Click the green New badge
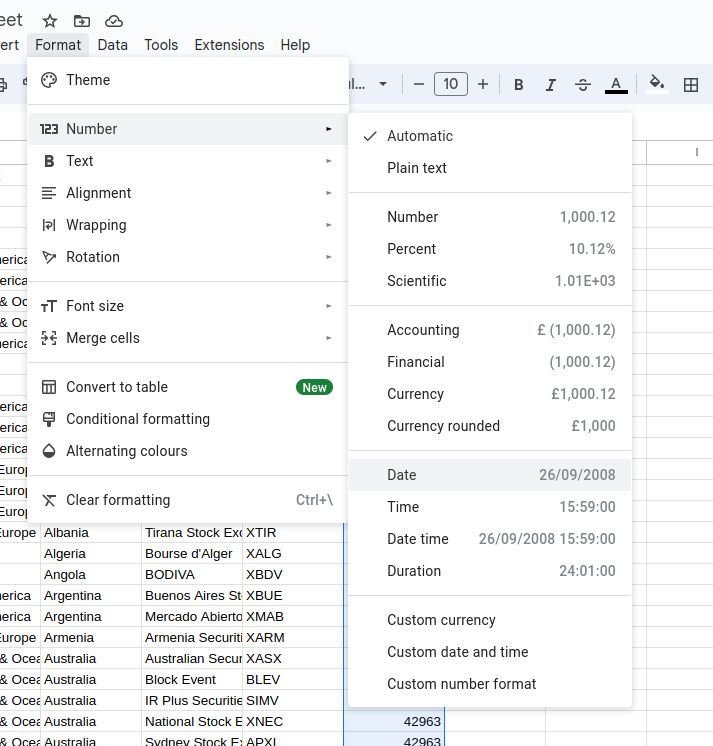Image resolution: width=713 pixels, height=746 pixels. click(314, 387)
